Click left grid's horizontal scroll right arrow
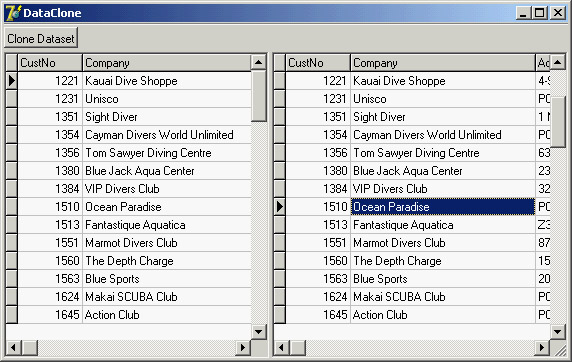The image size is (572, 362). 243,347
